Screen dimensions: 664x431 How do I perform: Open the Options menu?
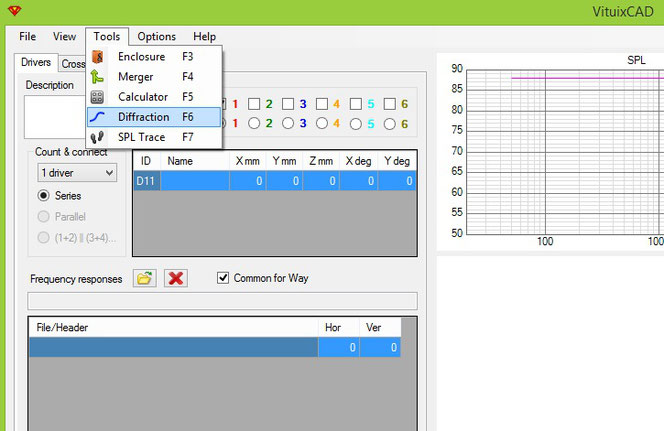[156, 36]
